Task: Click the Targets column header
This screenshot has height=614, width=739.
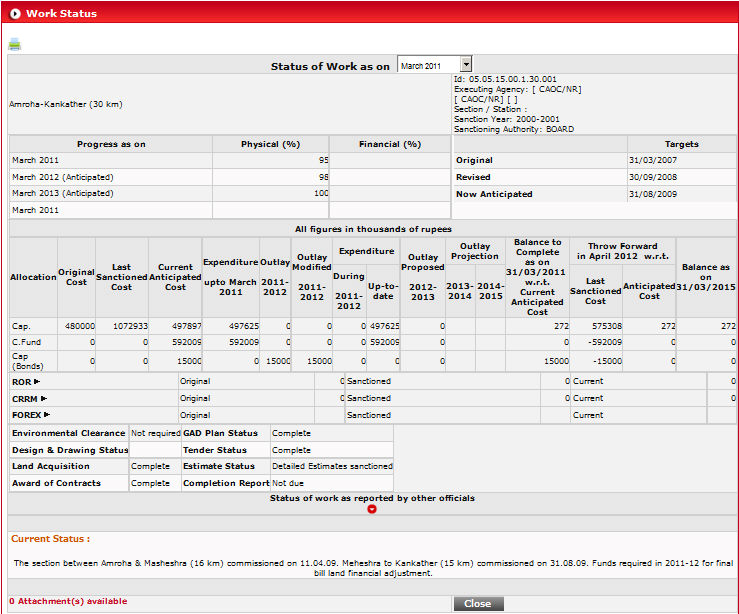Action: point(681,144)
